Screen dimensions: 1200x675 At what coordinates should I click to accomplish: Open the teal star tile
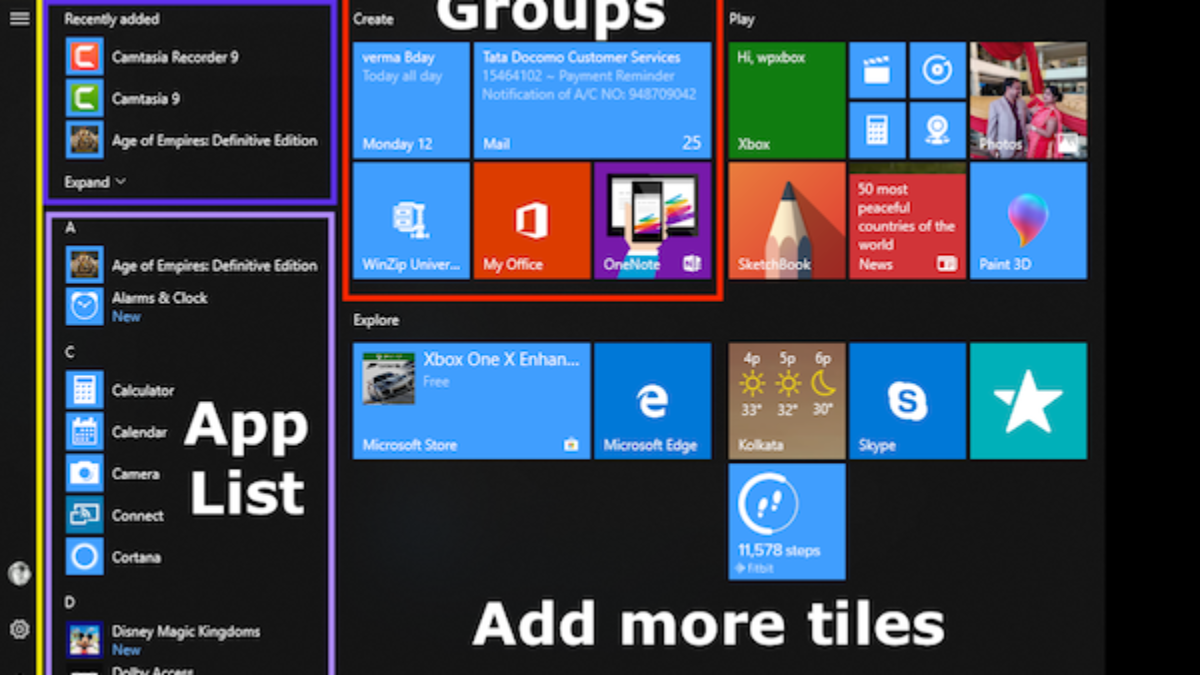point(1028,401)
